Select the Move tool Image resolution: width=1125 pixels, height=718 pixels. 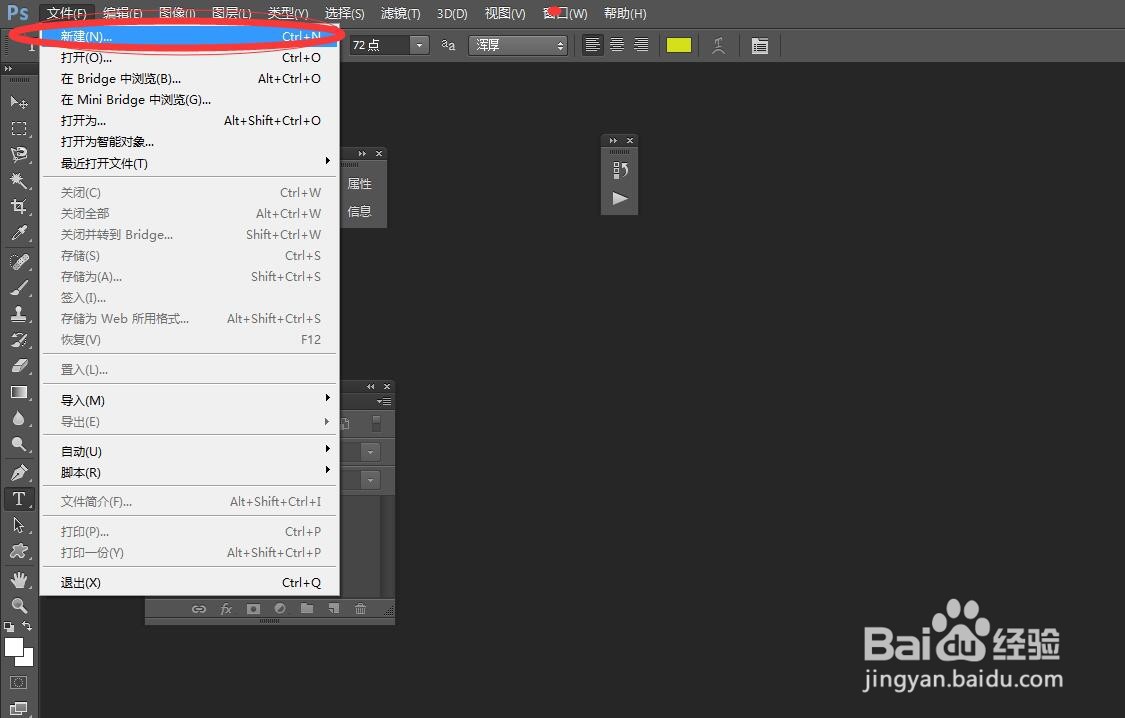pyautogui.click(x=19, y=103)
